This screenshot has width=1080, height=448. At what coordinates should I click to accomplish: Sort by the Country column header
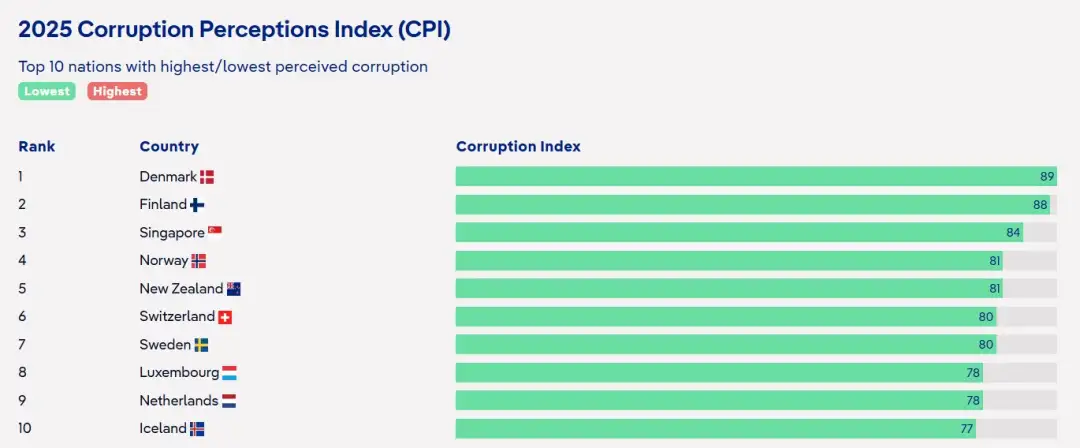pyautogui.click(x=169, y=147)
